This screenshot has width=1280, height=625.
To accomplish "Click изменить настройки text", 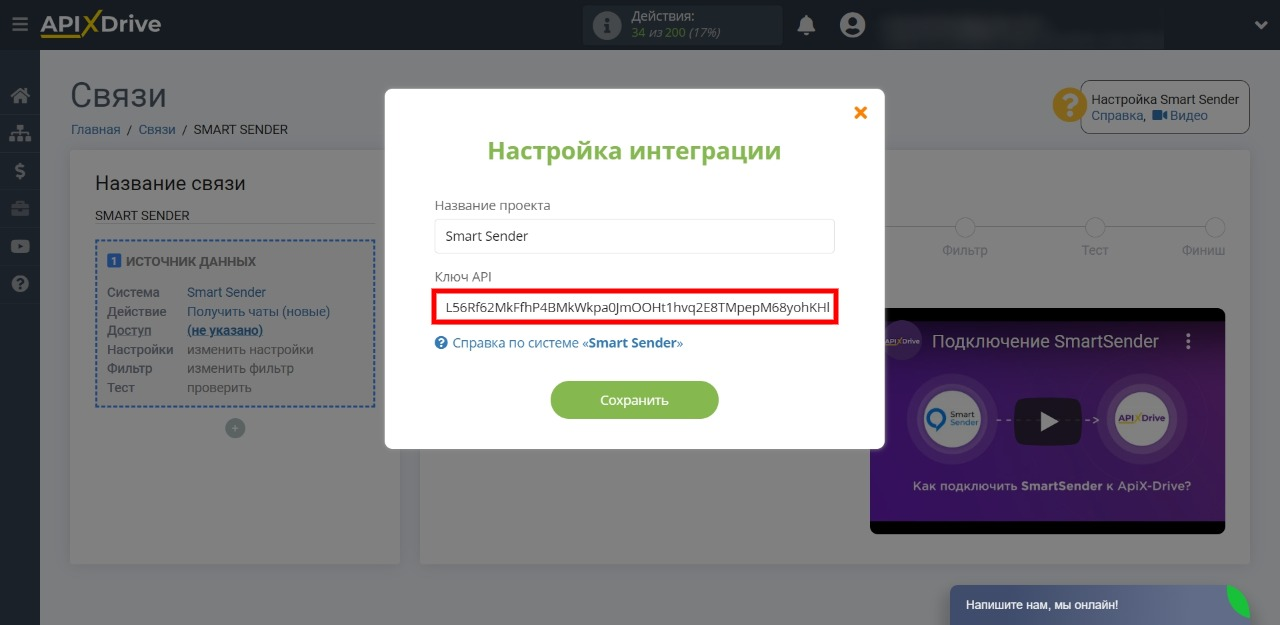I will point(250,349).
